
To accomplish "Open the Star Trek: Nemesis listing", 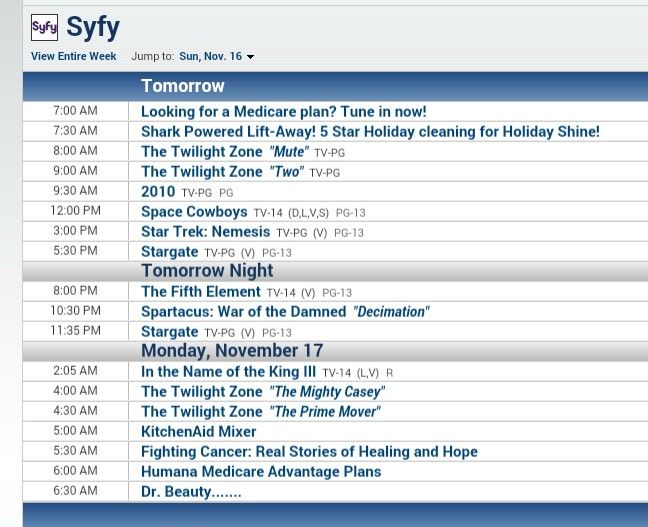I will [205, 231].
